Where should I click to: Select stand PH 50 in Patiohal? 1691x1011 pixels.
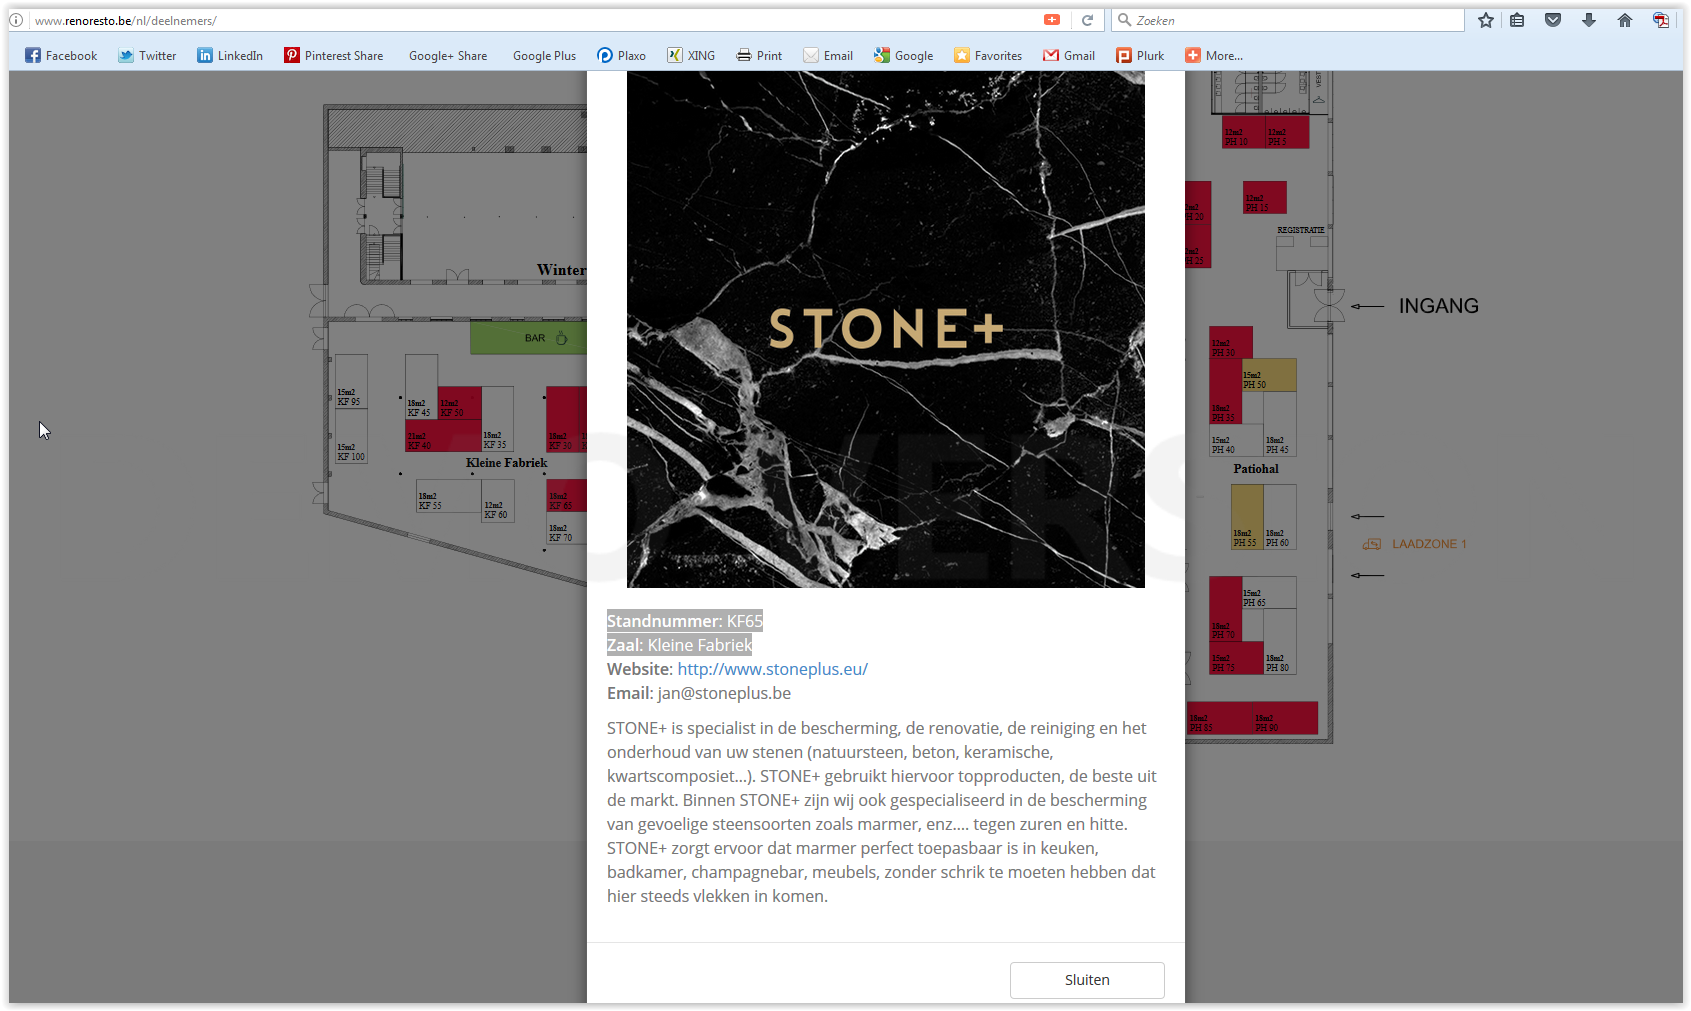pos(1269,375)
